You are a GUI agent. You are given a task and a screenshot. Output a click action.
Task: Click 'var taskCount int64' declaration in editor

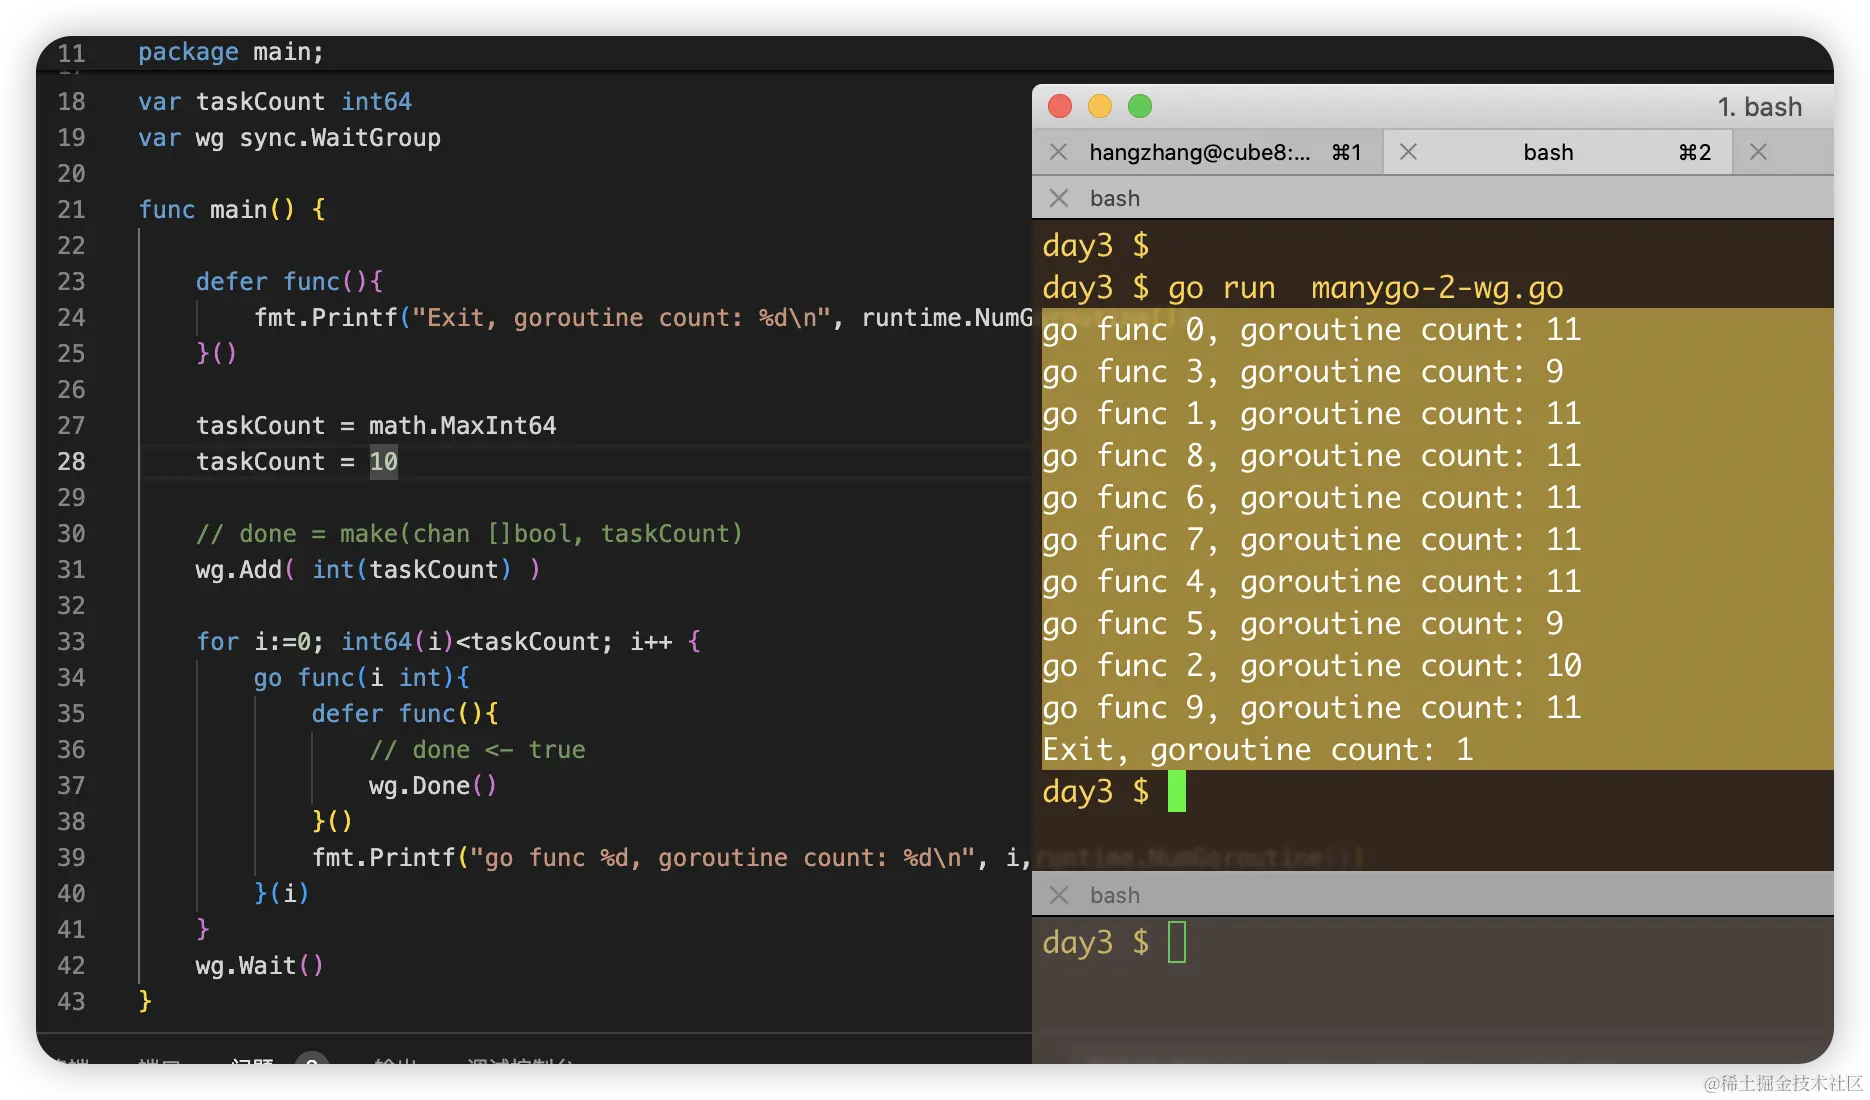275,102
